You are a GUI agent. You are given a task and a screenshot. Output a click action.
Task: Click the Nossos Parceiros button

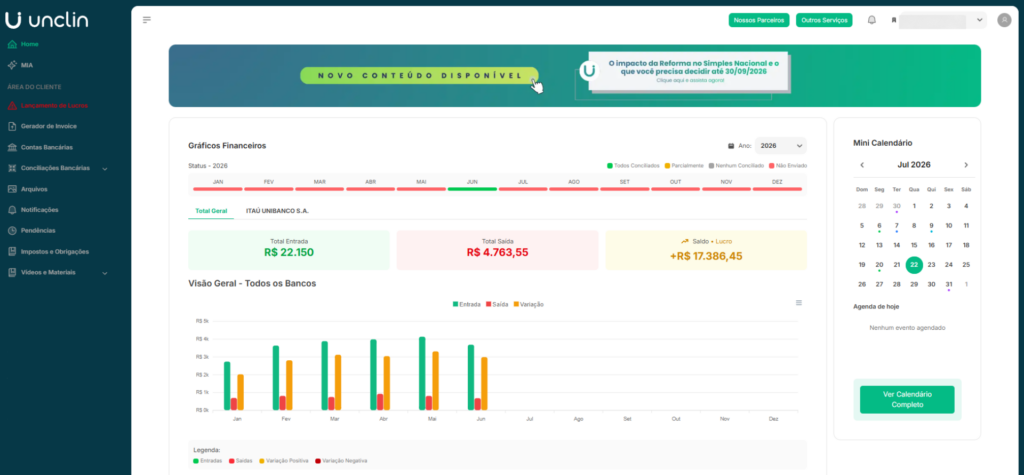pyautogui.click(x=759, y=20)
